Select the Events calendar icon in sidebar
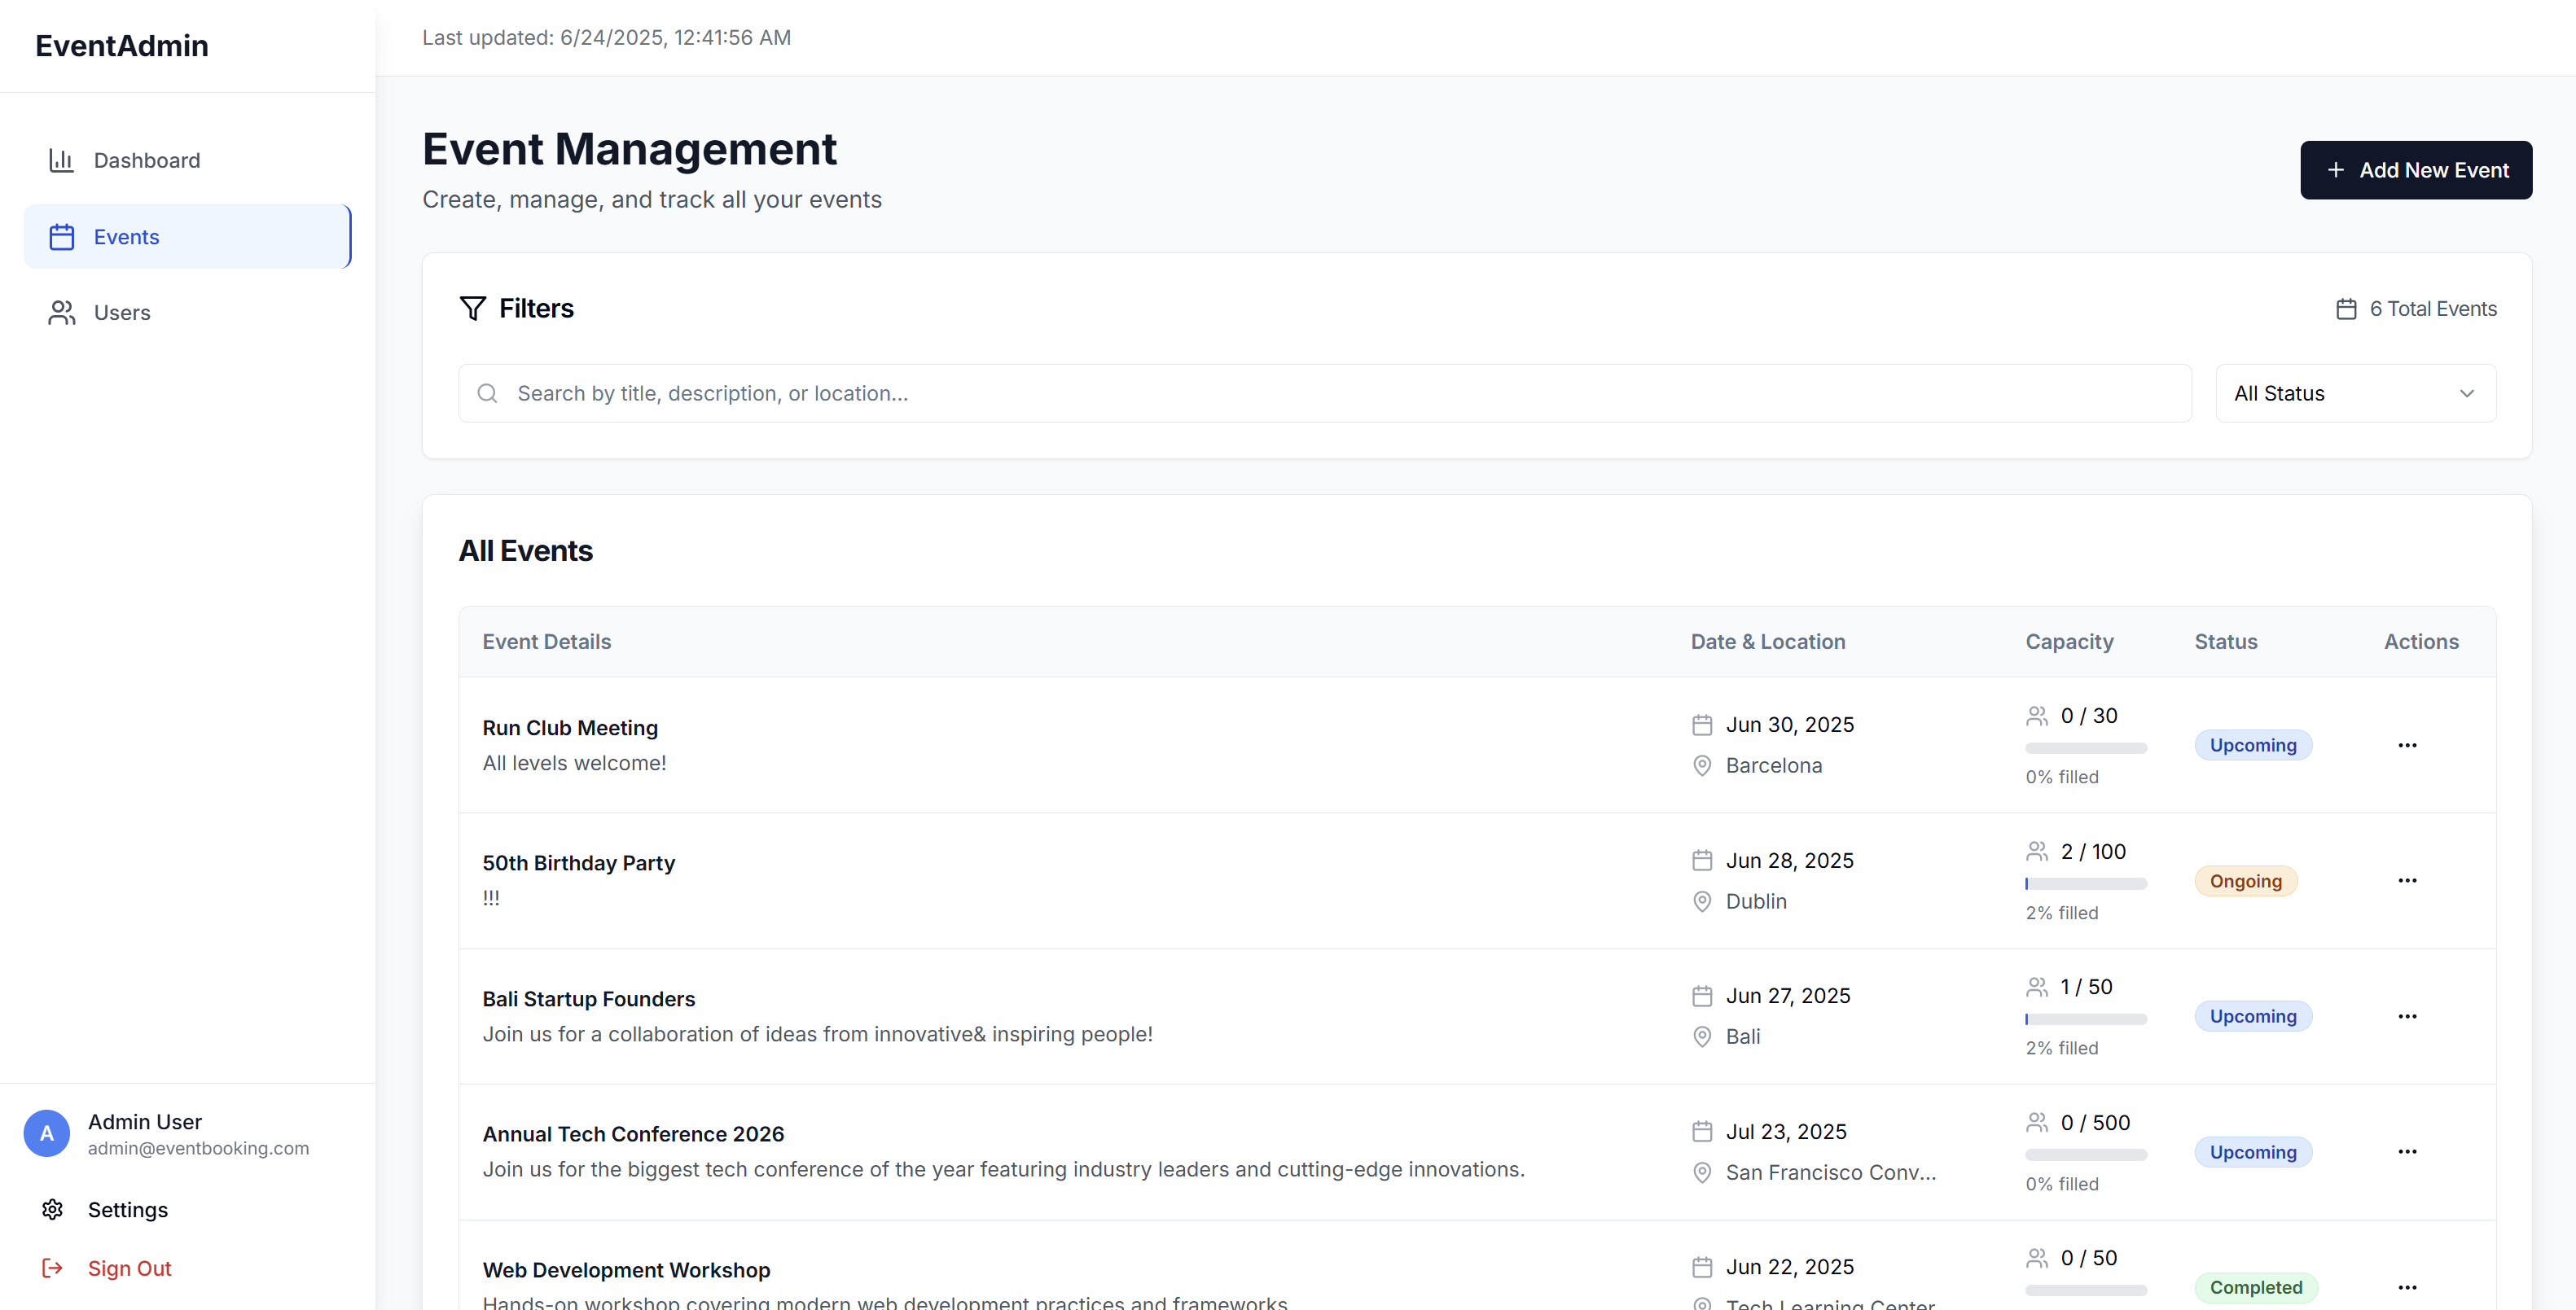The width and height of the screenshot is (2576, 1310). [61, 236]
